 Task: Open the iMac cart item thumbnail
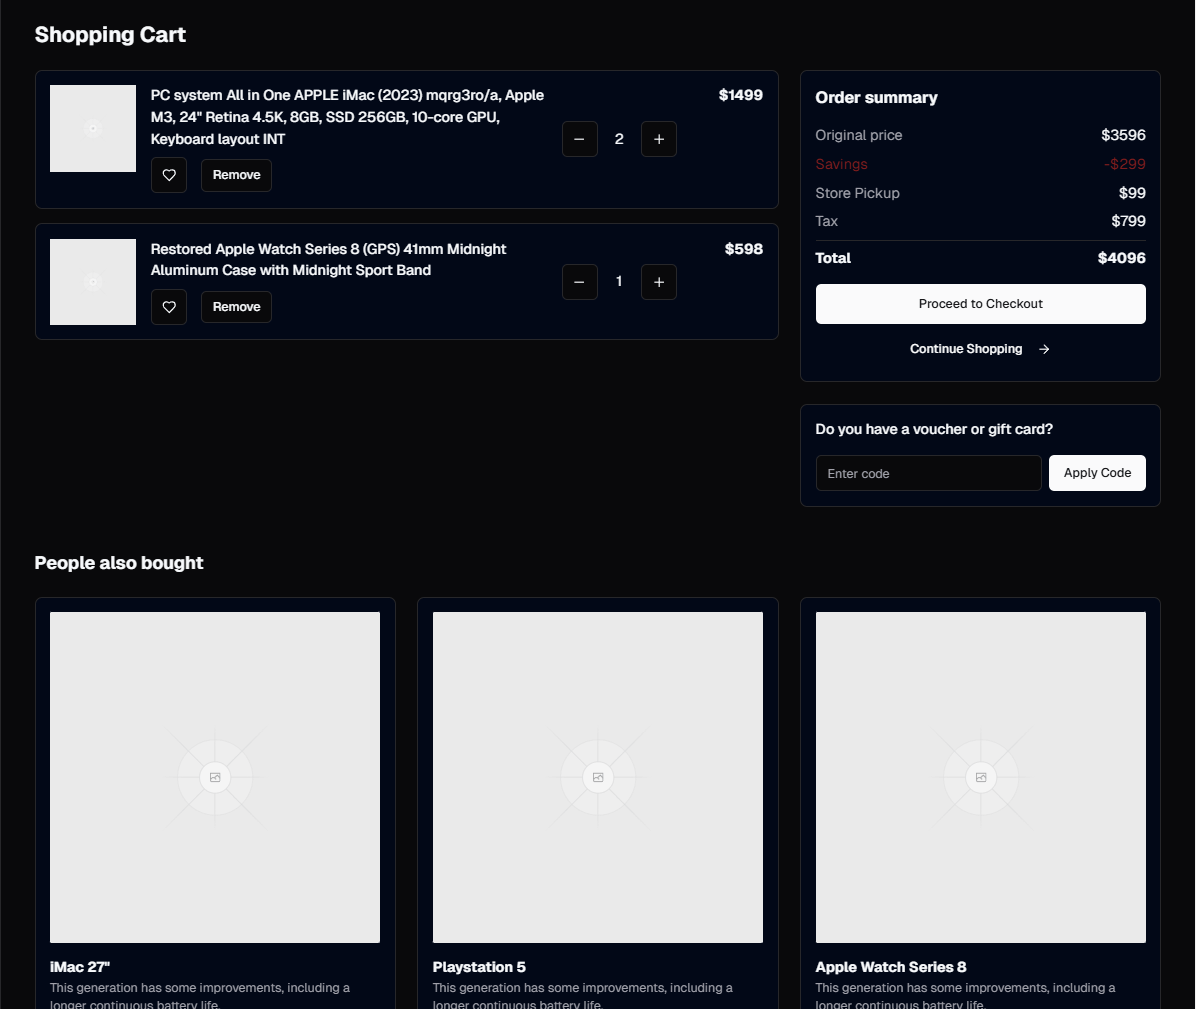(93, 128)
